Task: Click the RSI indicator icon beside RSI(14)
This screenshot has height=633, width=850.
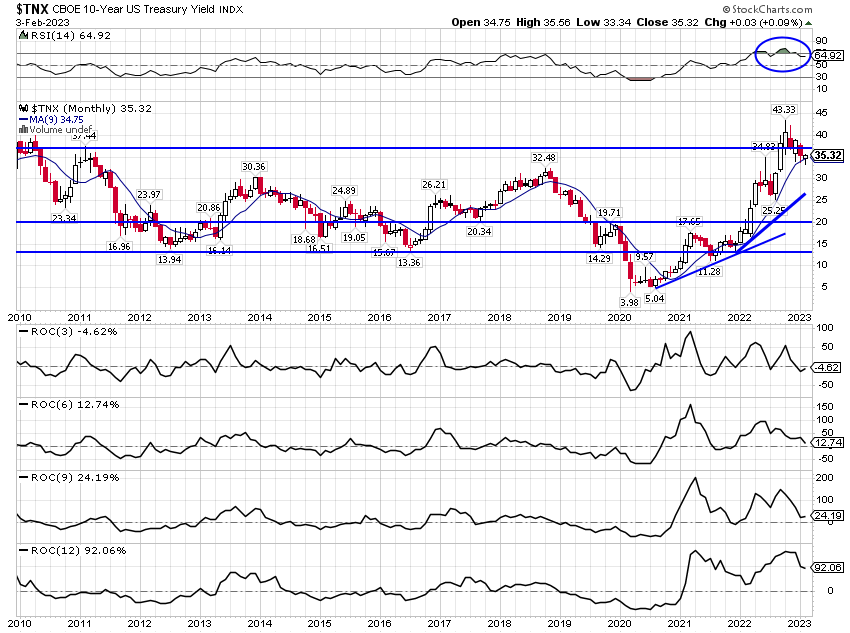Action: point(23,35)
